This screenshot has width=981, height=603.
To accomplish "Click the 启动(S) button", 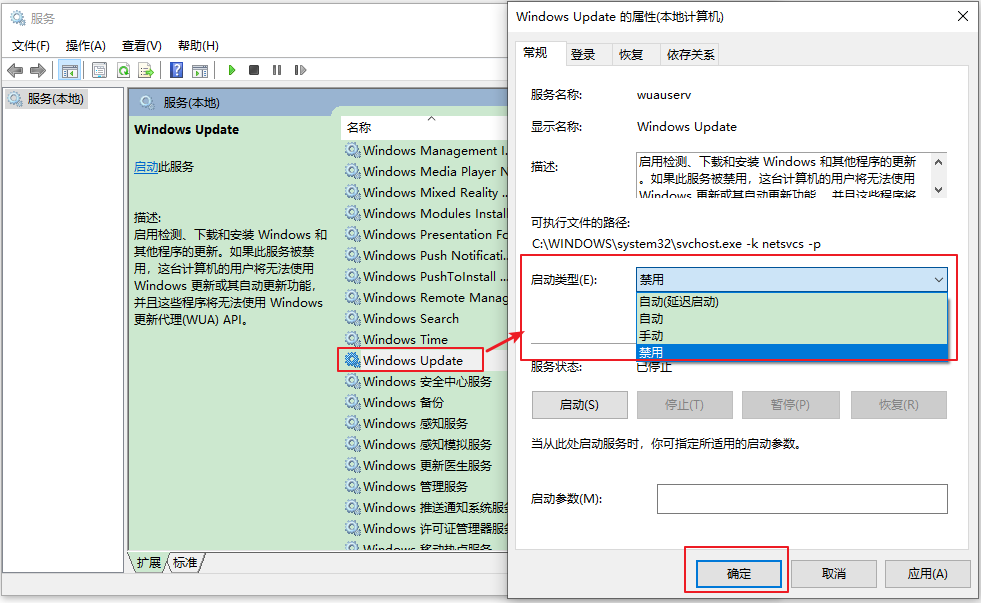I will 579,405.
